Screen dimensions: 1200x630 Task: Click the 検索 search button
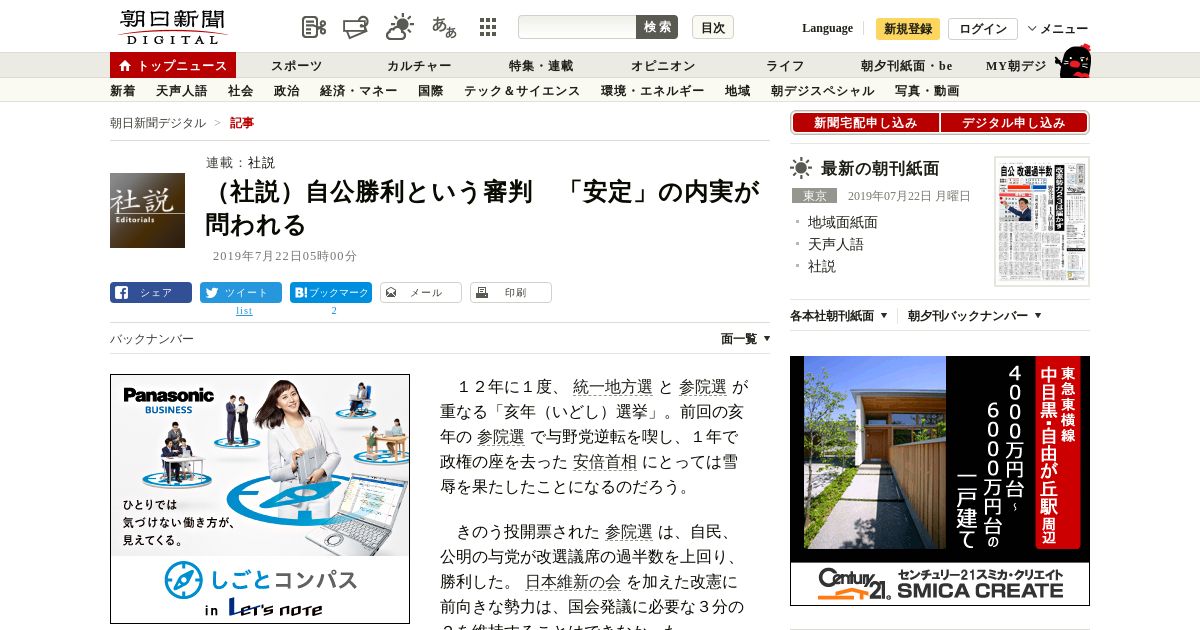coord(657,27)
